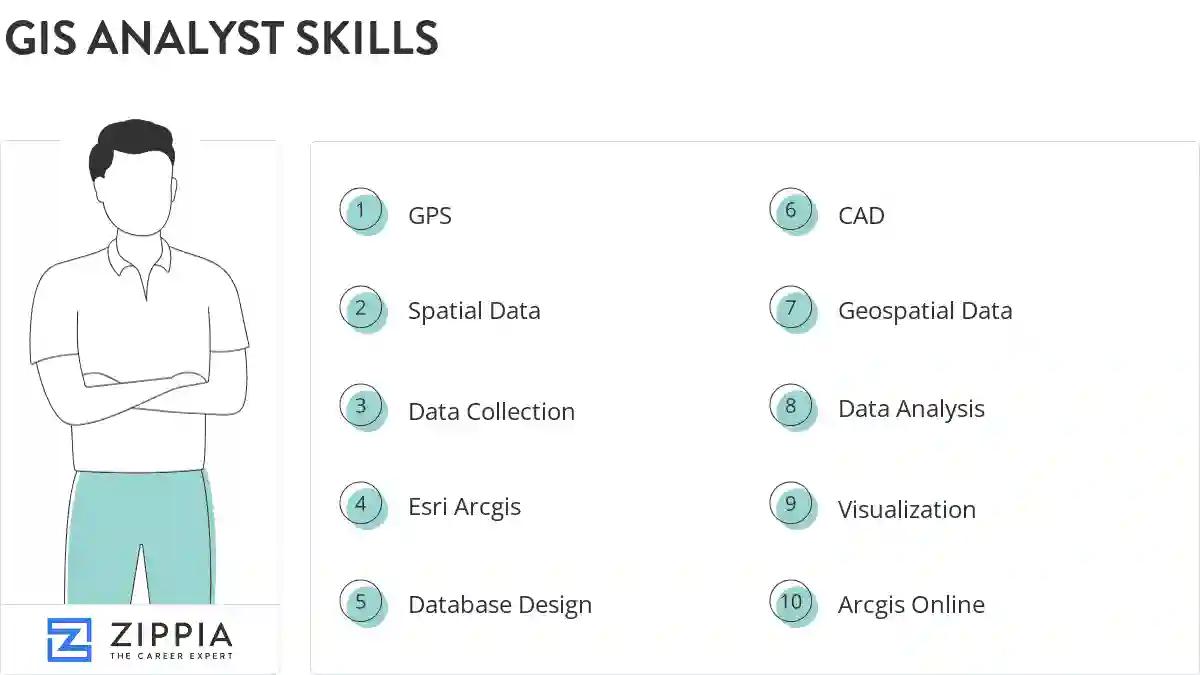Viewport: 1200px width, 675px height.
Task: Click the number 2 circle badge
Action: (361, 309)
